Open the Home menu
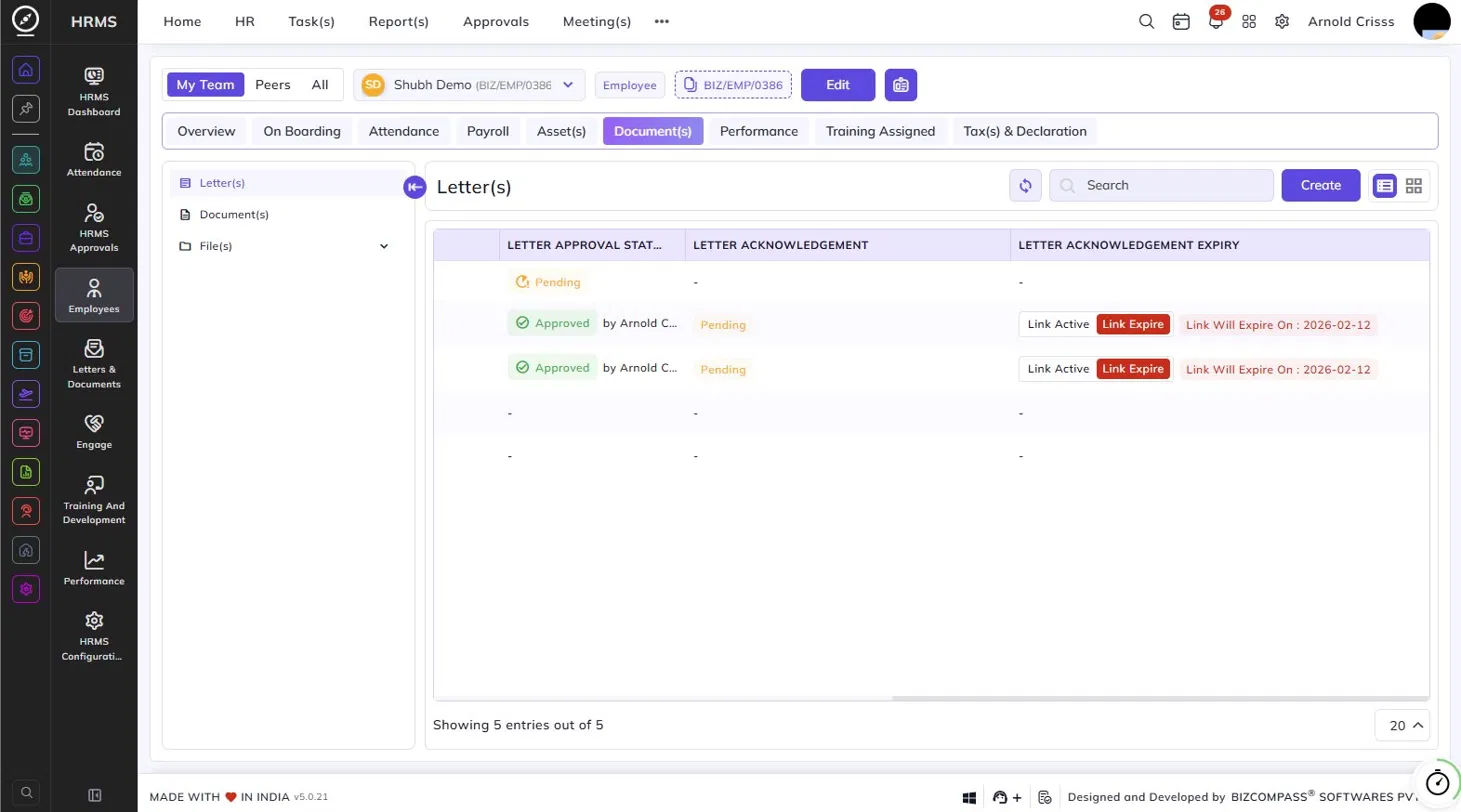Screen dimensions: 1461x812 (182, 21)
